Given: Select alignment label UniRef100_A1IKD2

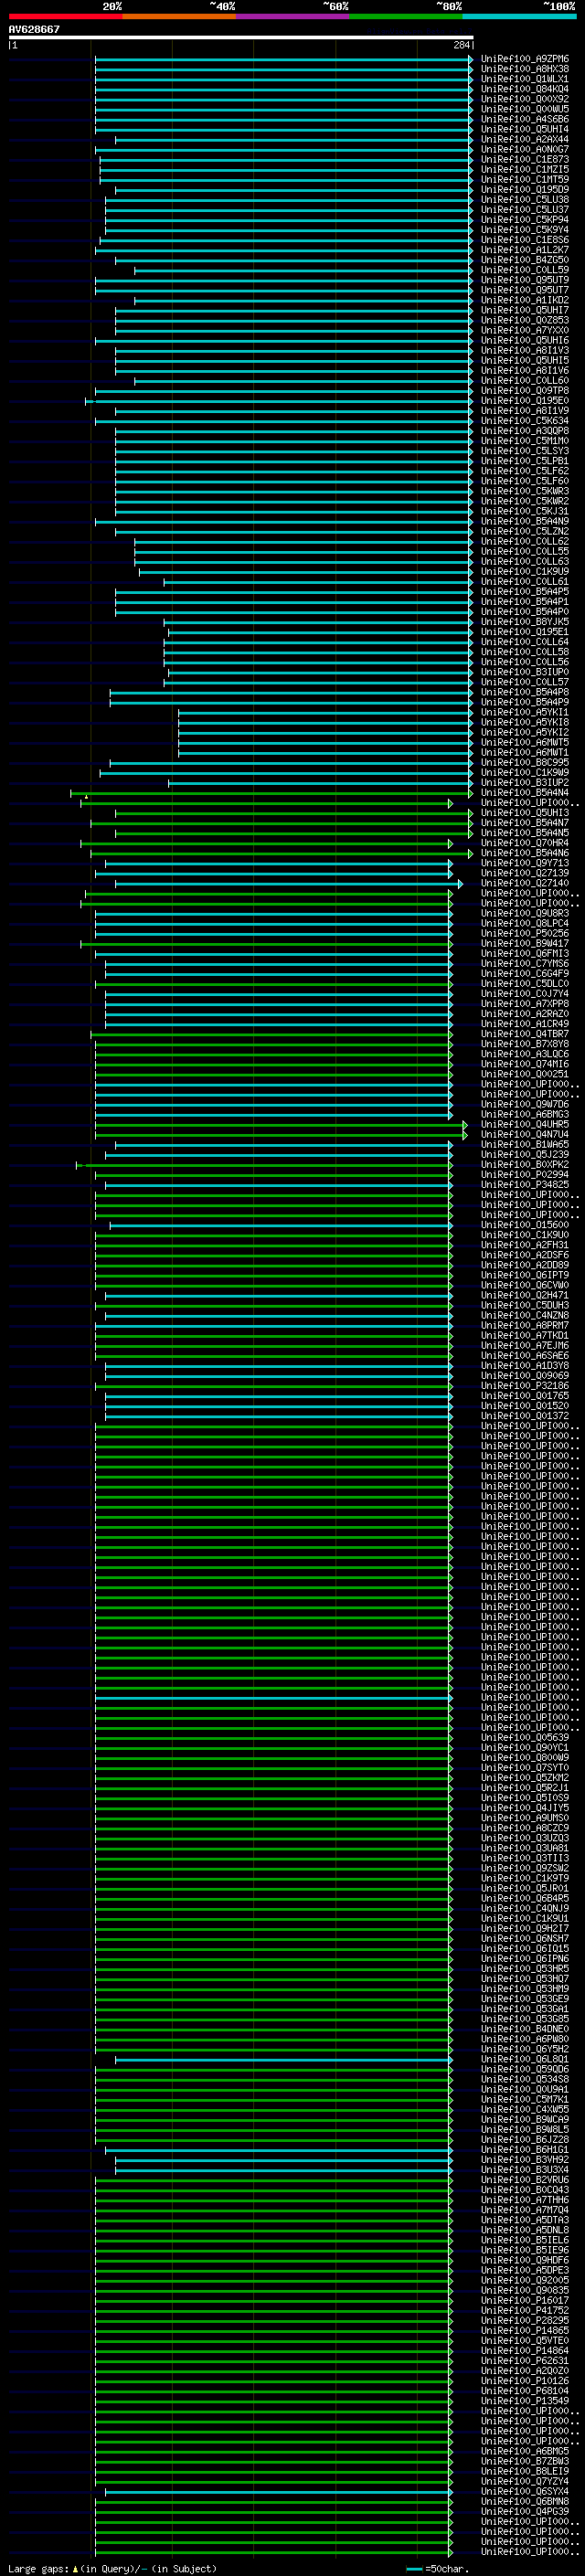Looking at the screenshot, I should [x=525, y=300].
